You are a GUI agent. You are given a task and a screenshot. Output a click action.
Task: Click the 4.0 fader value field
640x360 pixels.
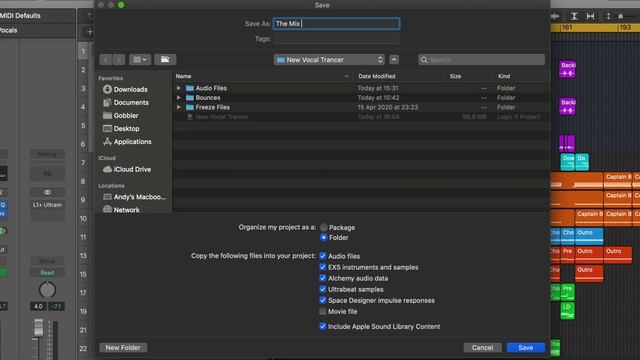pos(38,306)
